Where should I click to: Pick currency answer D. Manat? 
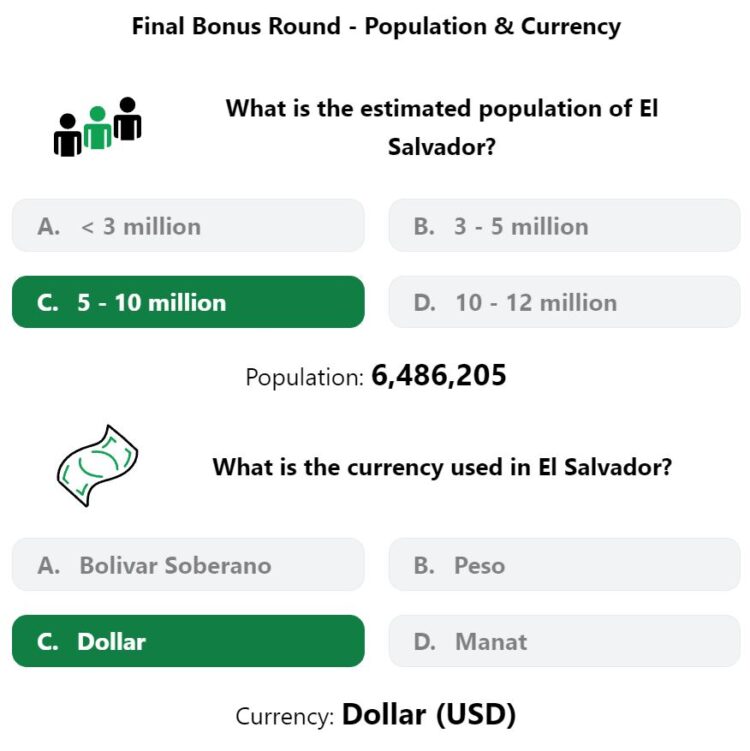click(565, 641)
